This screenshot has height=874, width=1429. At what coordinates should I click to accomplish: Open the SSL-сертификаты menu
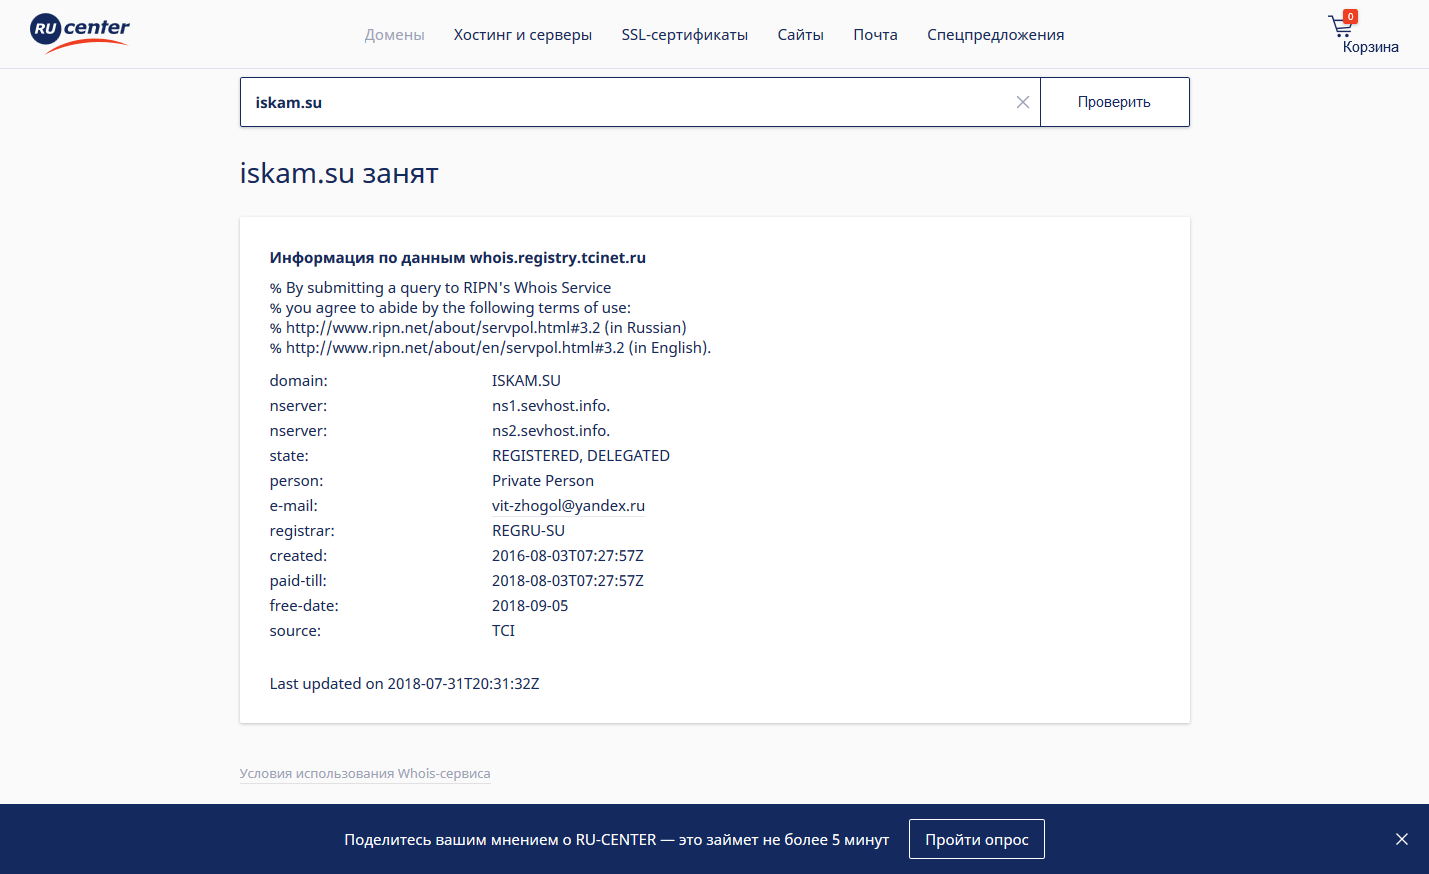click(x=685, y=35)
